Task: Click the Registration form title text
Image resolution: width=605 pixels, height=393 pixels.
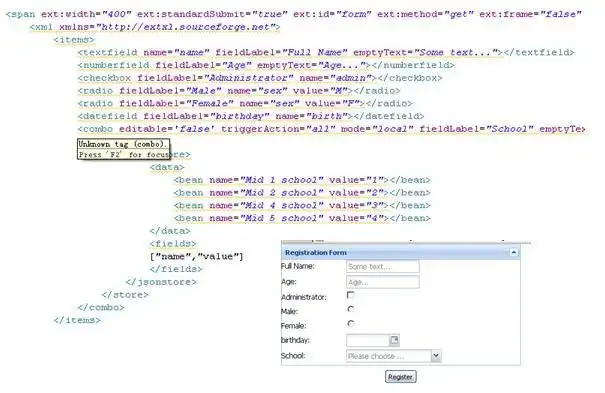Action: coord(316,253)
